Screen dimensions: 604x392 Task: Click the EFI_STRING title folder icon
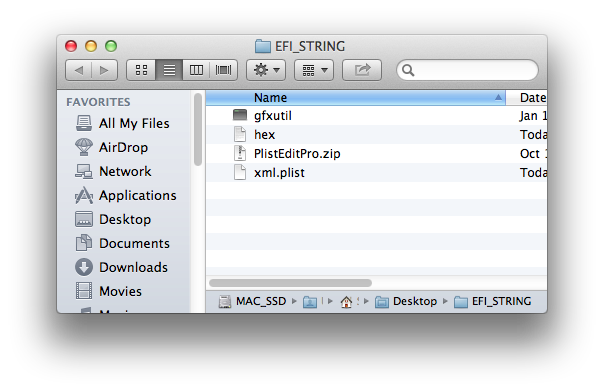pyautogui.click(x=263, y=46)
